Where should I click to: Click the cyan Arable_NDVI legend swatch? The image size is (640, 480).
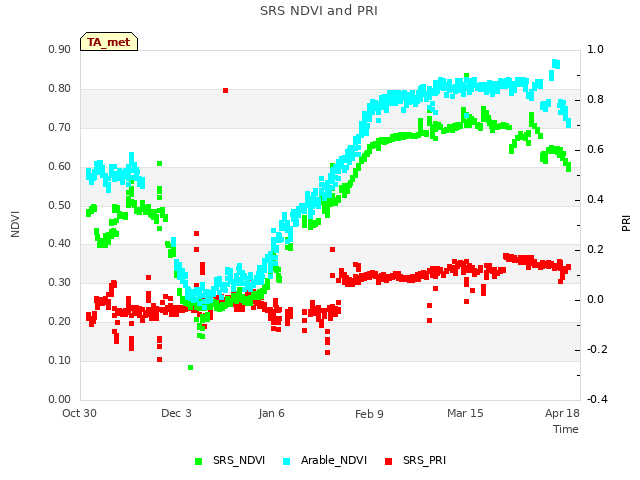(x=287, y=461)
